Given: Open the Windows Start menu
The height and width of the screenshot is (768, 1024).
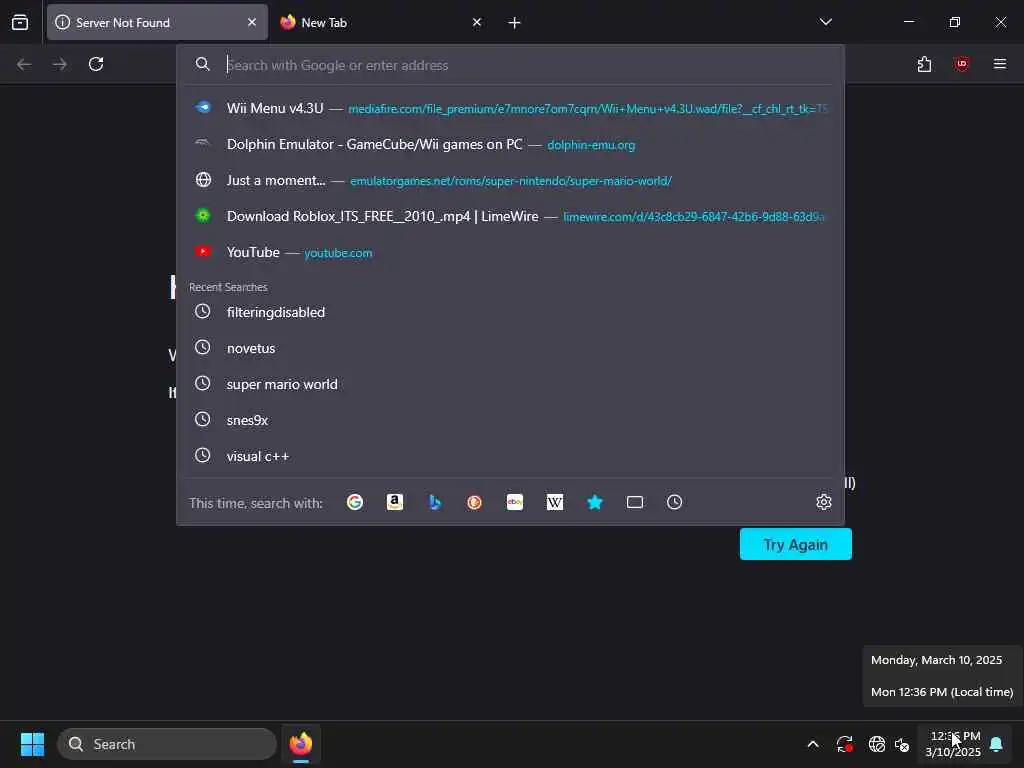Looking at the screenshot, I should [32, 744].
